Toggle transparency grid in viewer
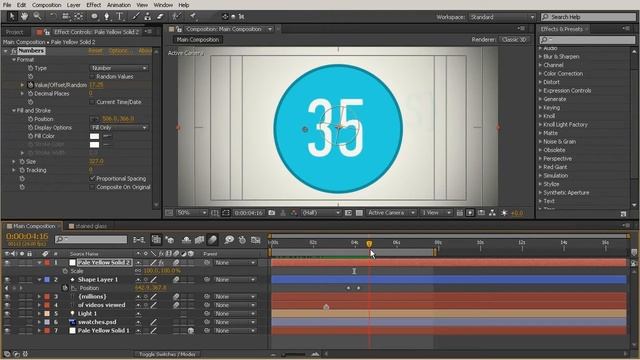 click(x=359, y=213)
